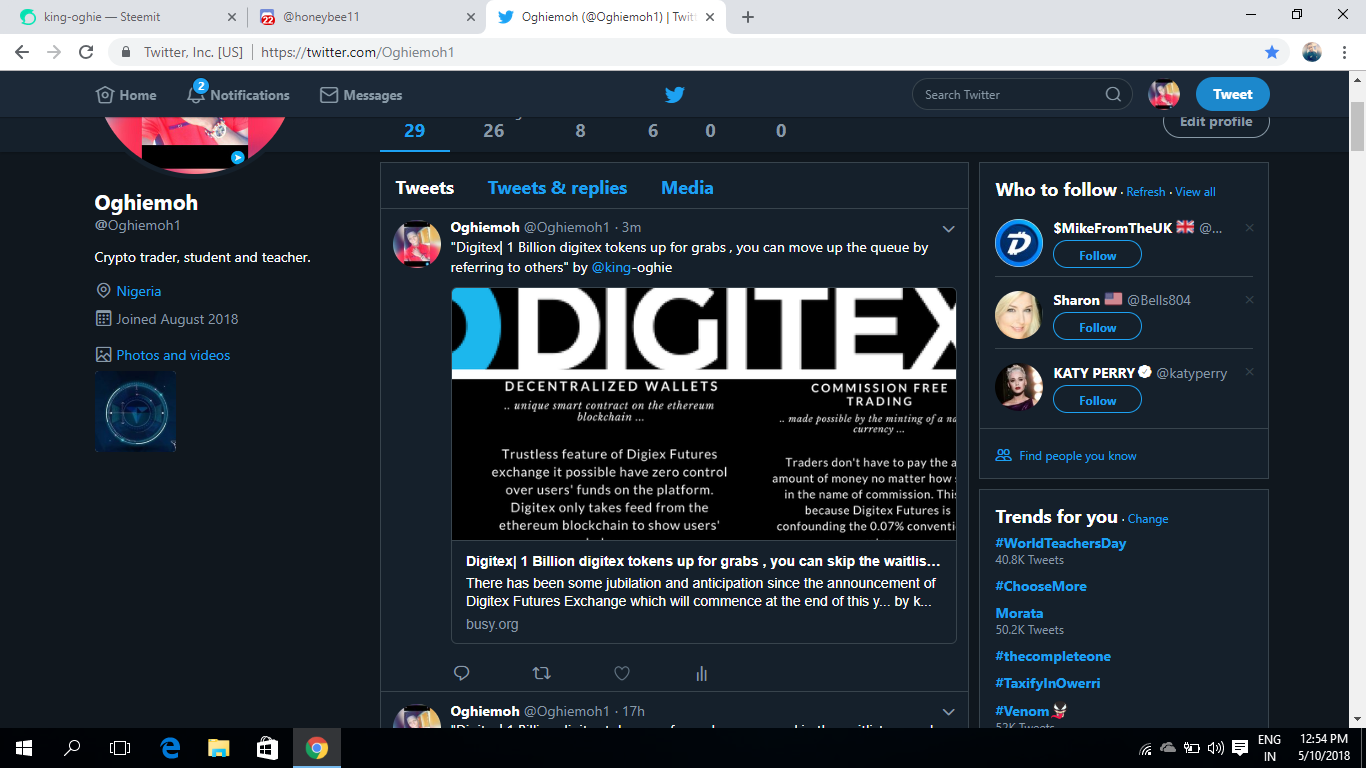Bookmark this page with star icon

pos(1272,52)
